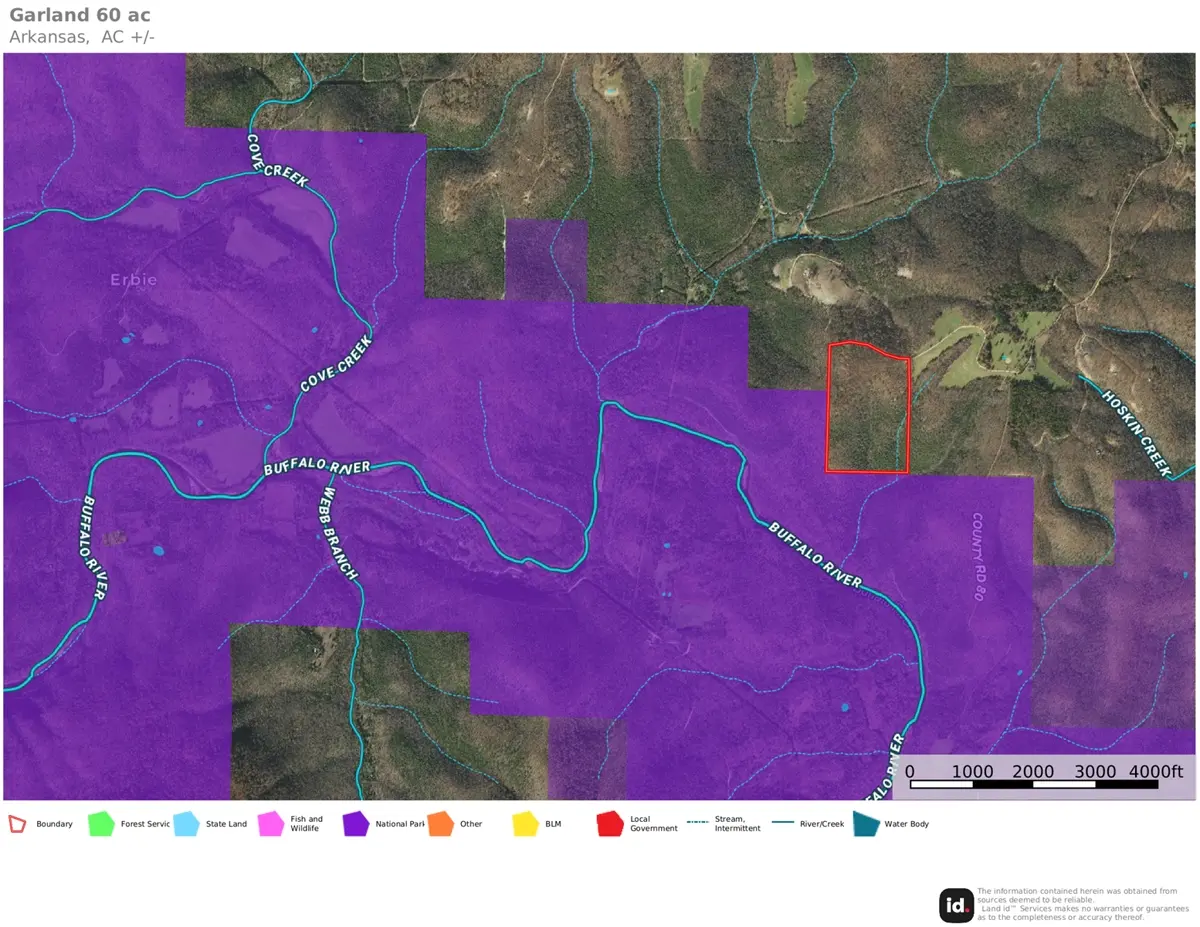Screen dimensions: 1200x927
Task: Click inside the red-outlined property parcel
Action: (867, 410)
